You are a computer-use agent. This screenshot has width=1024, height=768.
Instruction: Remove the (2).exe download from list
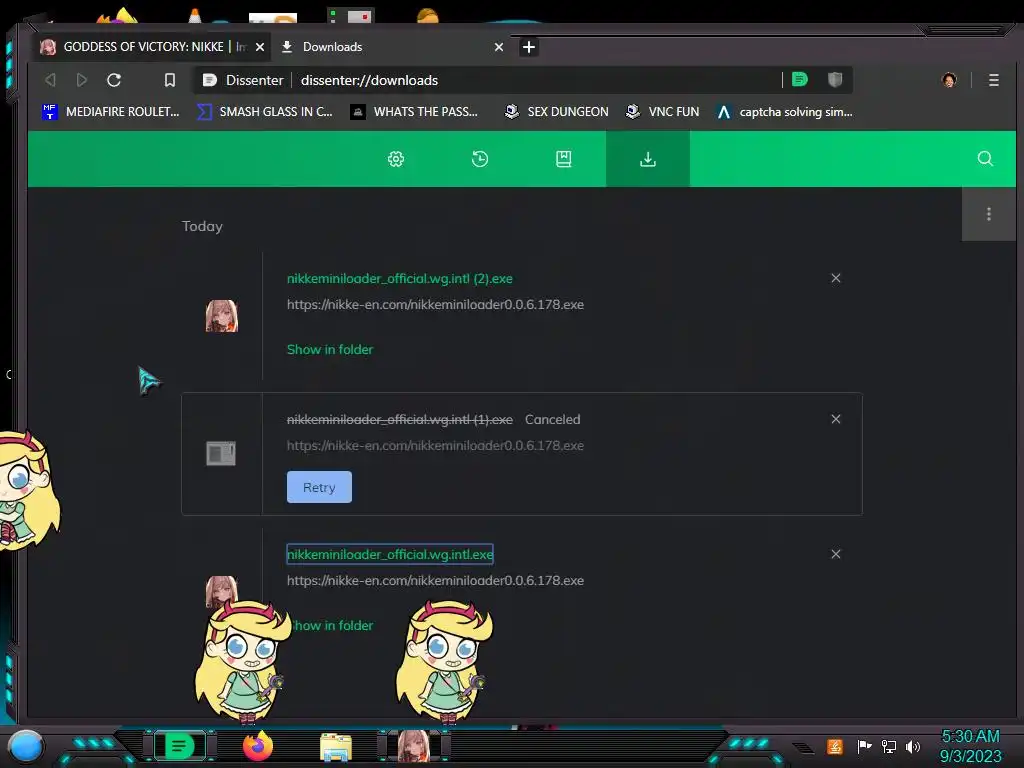click(x=836, y=278)
